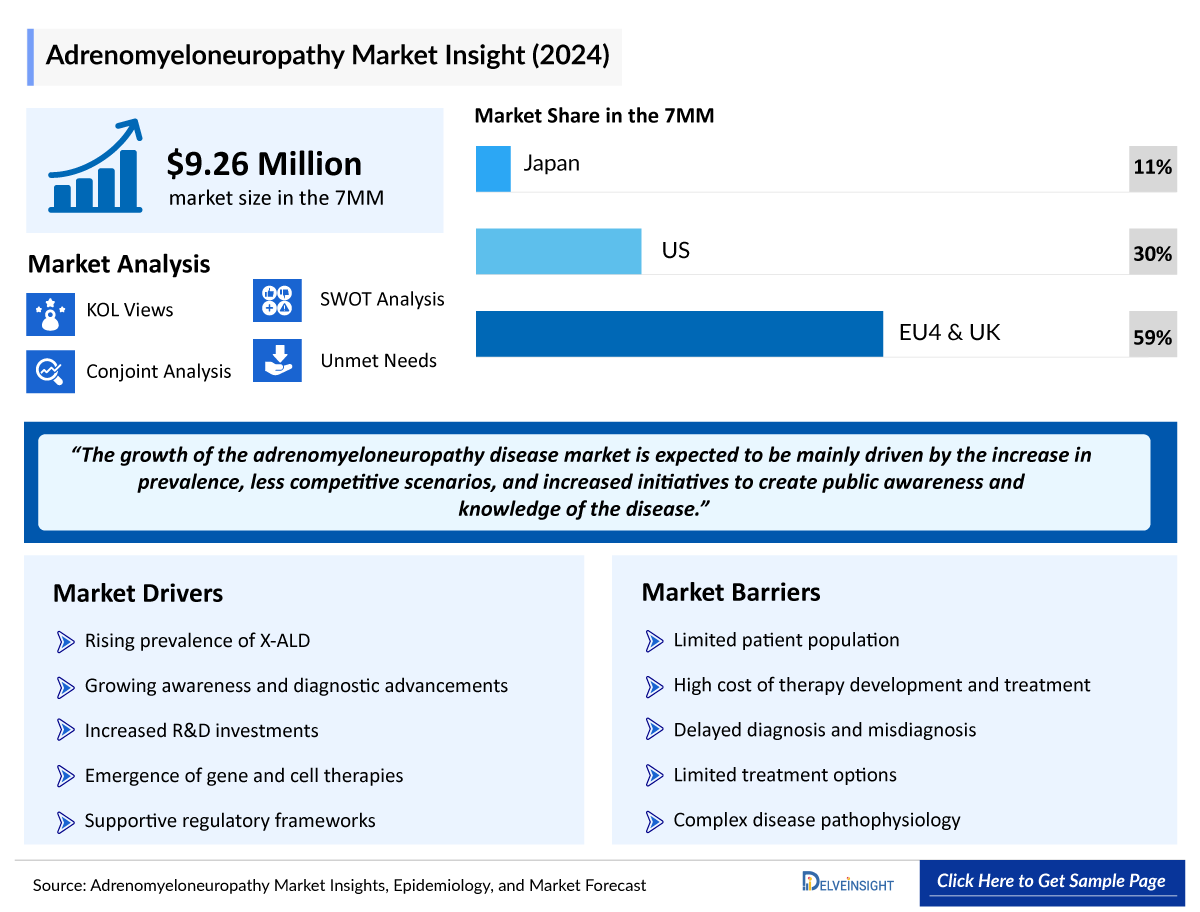Screen dimensions: 1200x912
Task: Click the Unmet Needs hand icon
Action: 277,361
